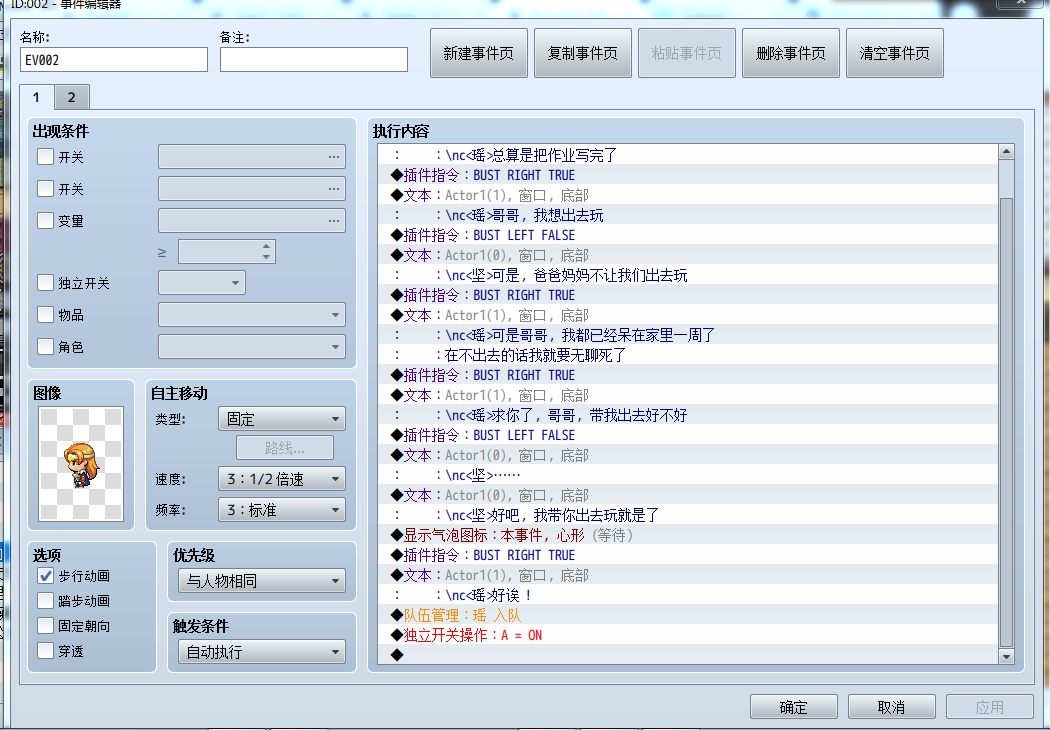The height and width of the screenshot is (730, 1050).
Task: Select the 队伍管理：瑶 入队 command
Action: [688, 615]
